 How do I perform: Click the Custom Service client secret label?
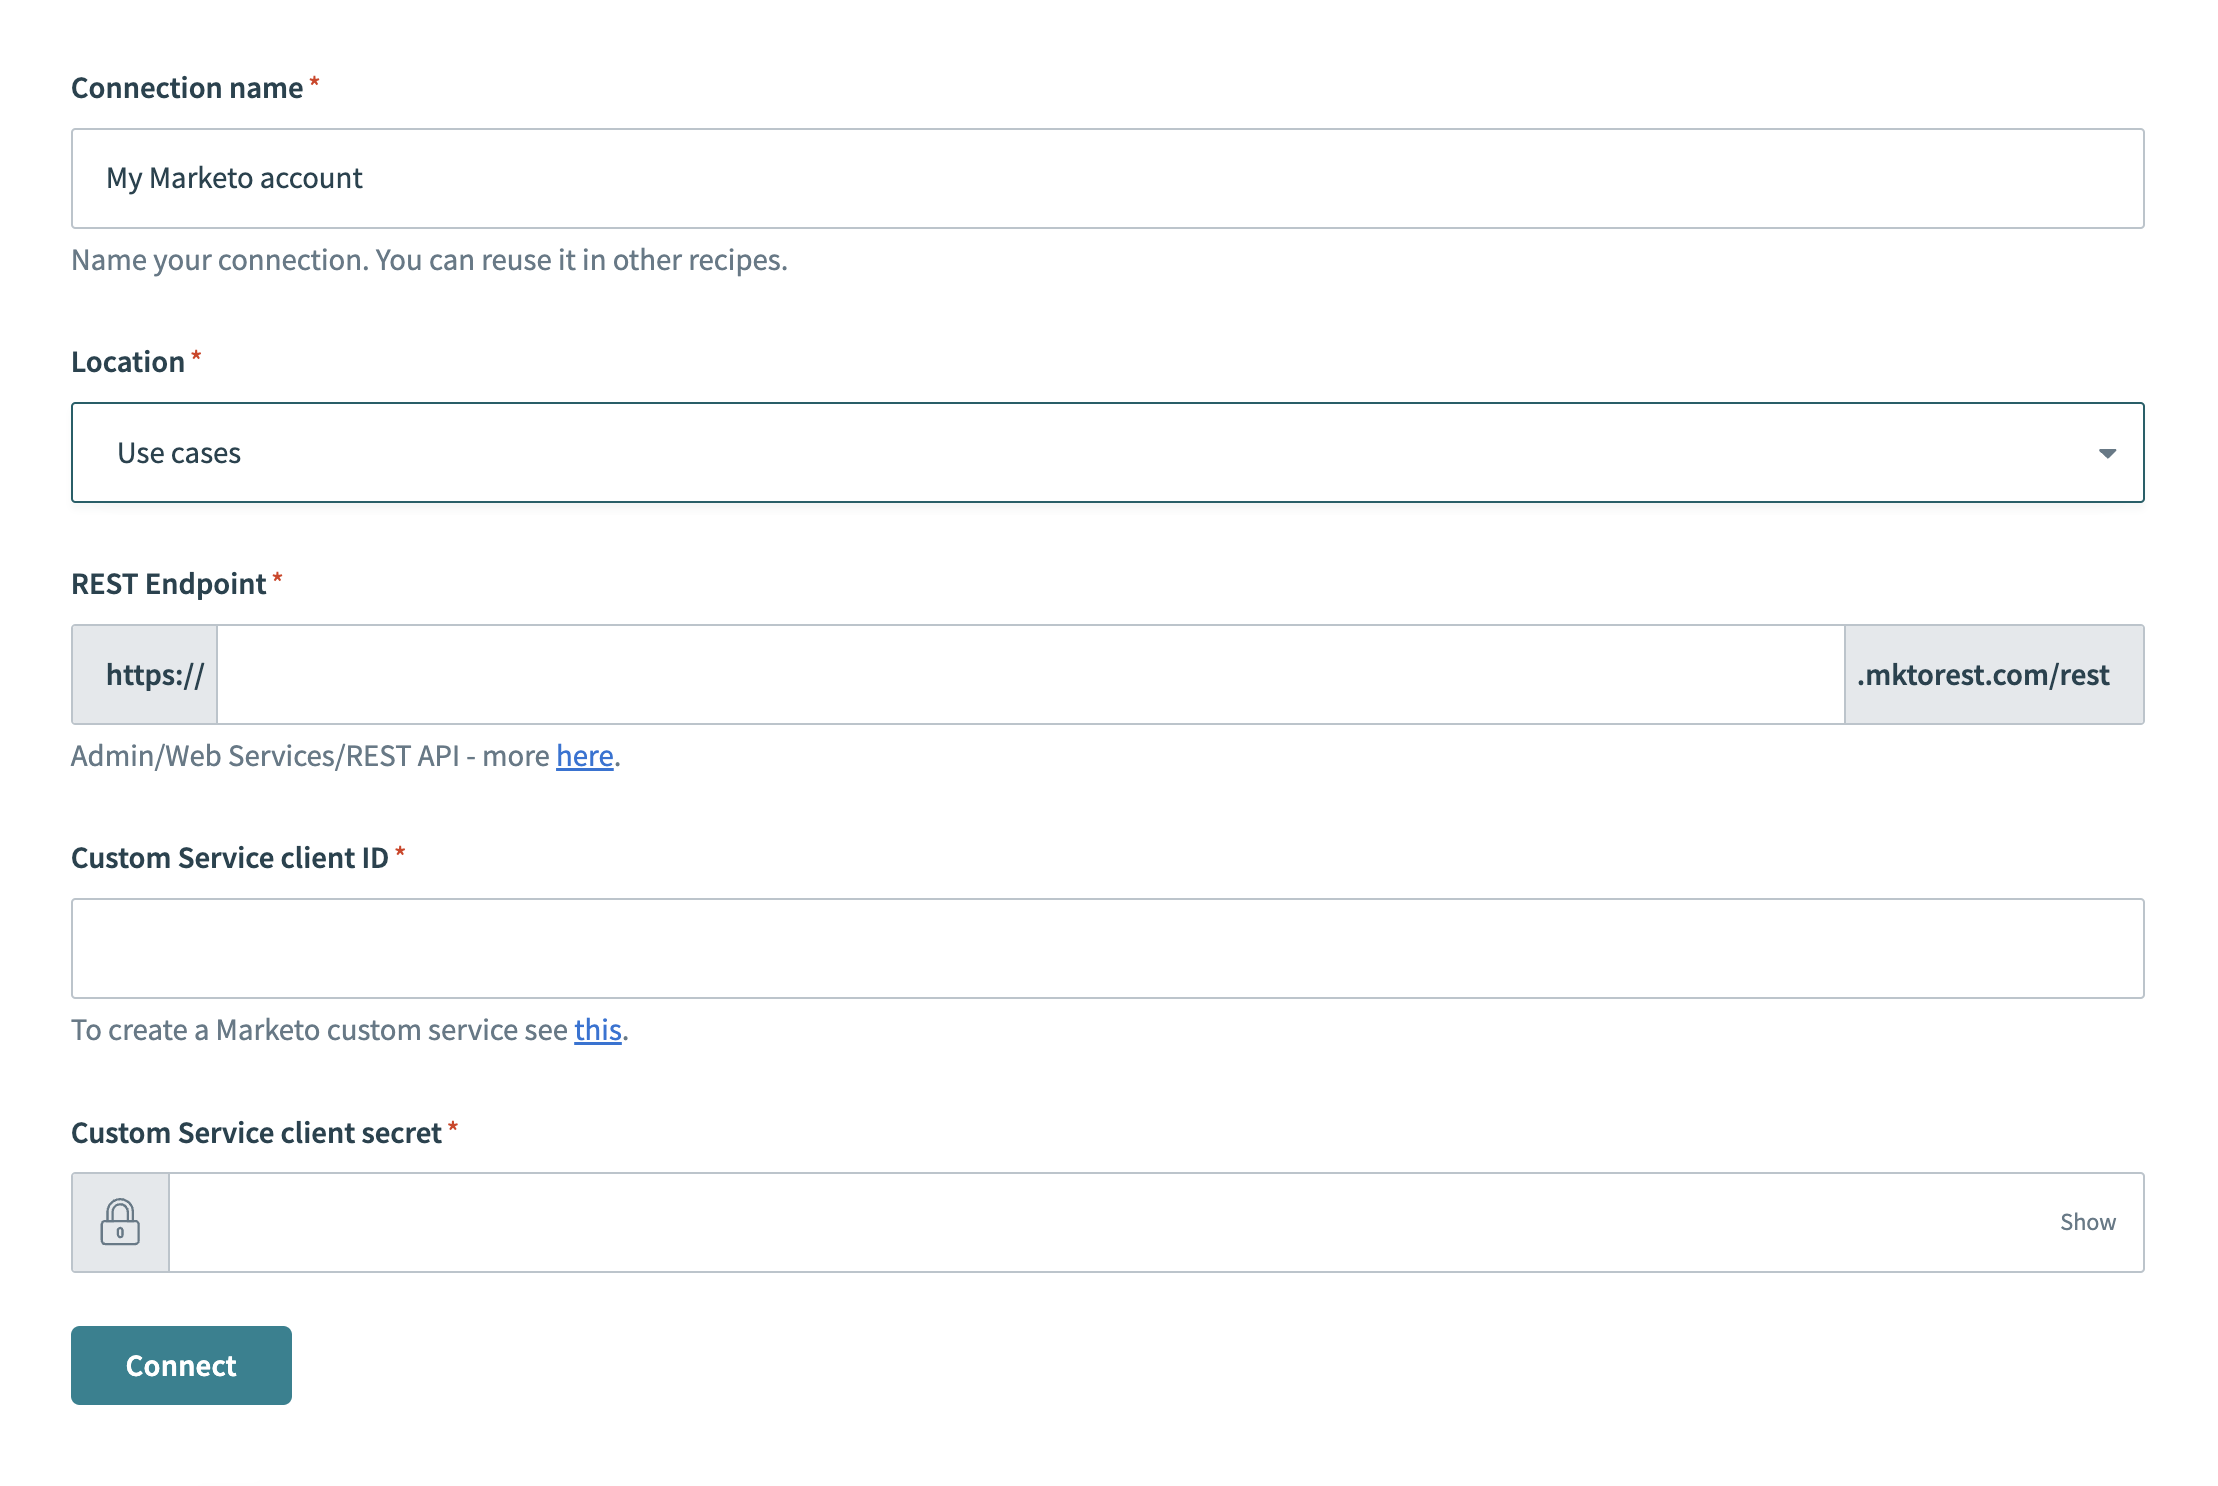pyautogui.click(x=256, y=1133)
